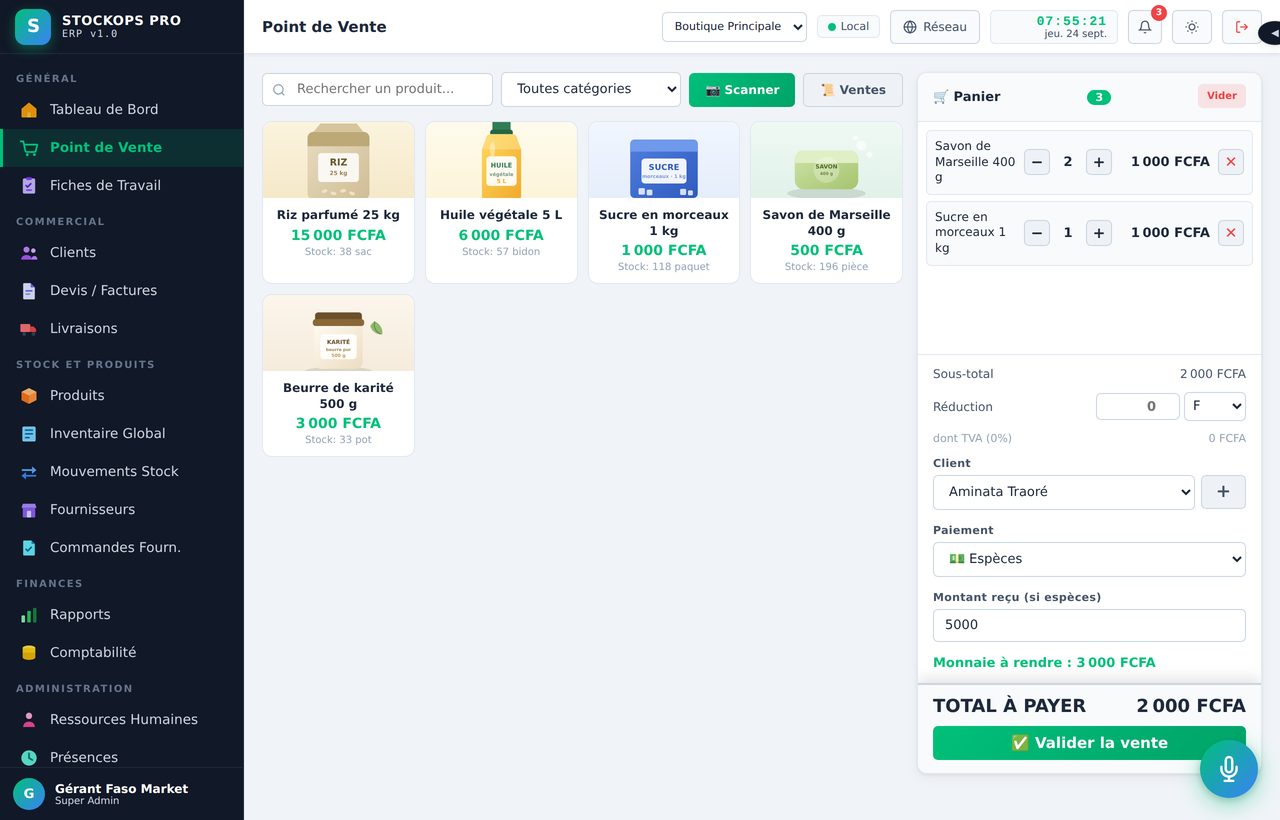
Task: Add a new client with the plus button
Action: pos(1223,492)
